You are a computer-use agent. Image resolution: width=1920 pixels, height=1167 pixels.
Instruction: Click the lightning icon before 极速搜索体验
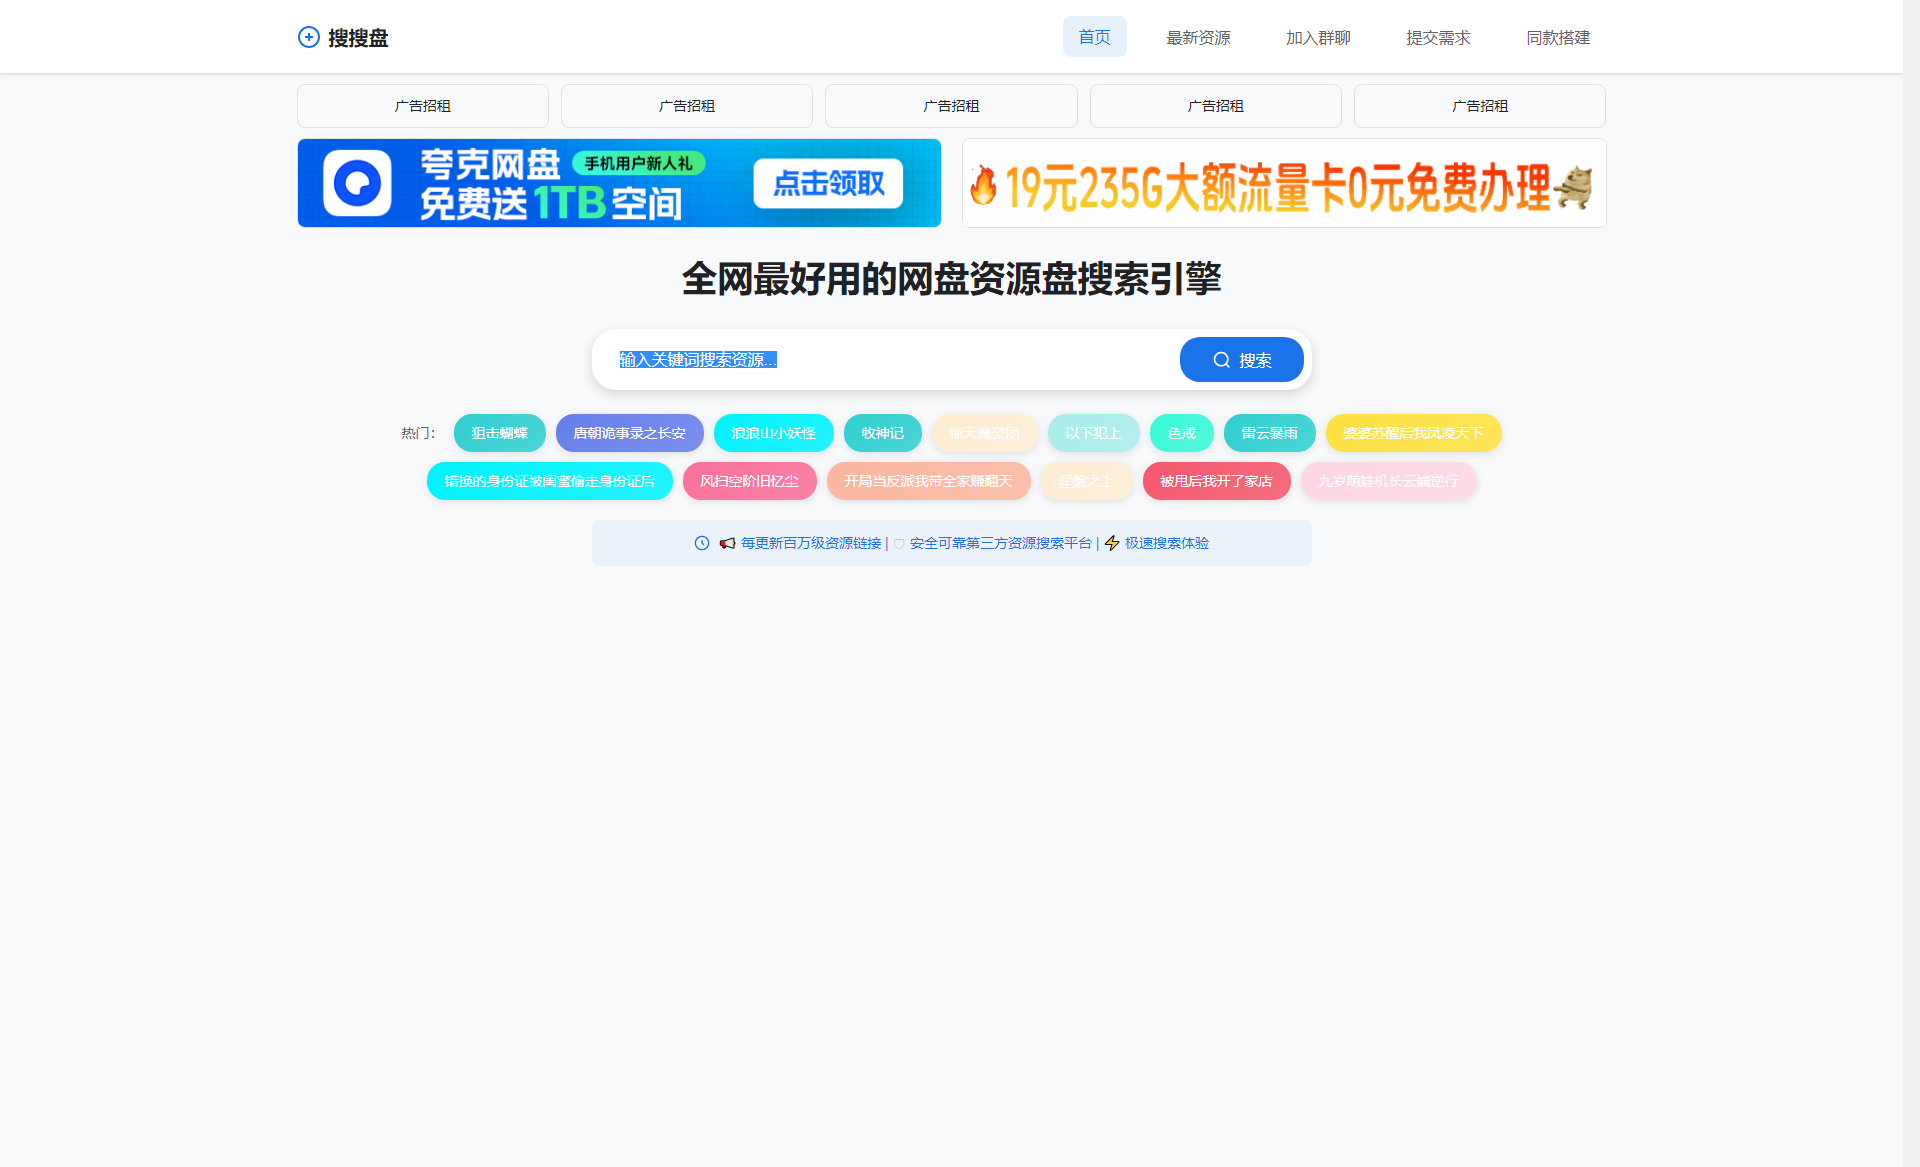click(1113, 543)
